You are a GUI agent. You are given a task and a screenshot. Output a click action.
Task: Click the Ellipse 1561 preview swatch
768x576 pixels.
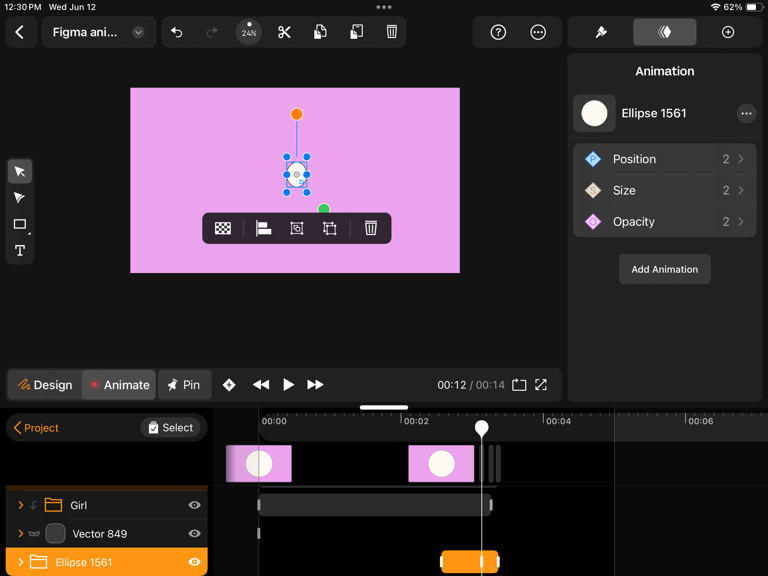(x=594, y=114)
